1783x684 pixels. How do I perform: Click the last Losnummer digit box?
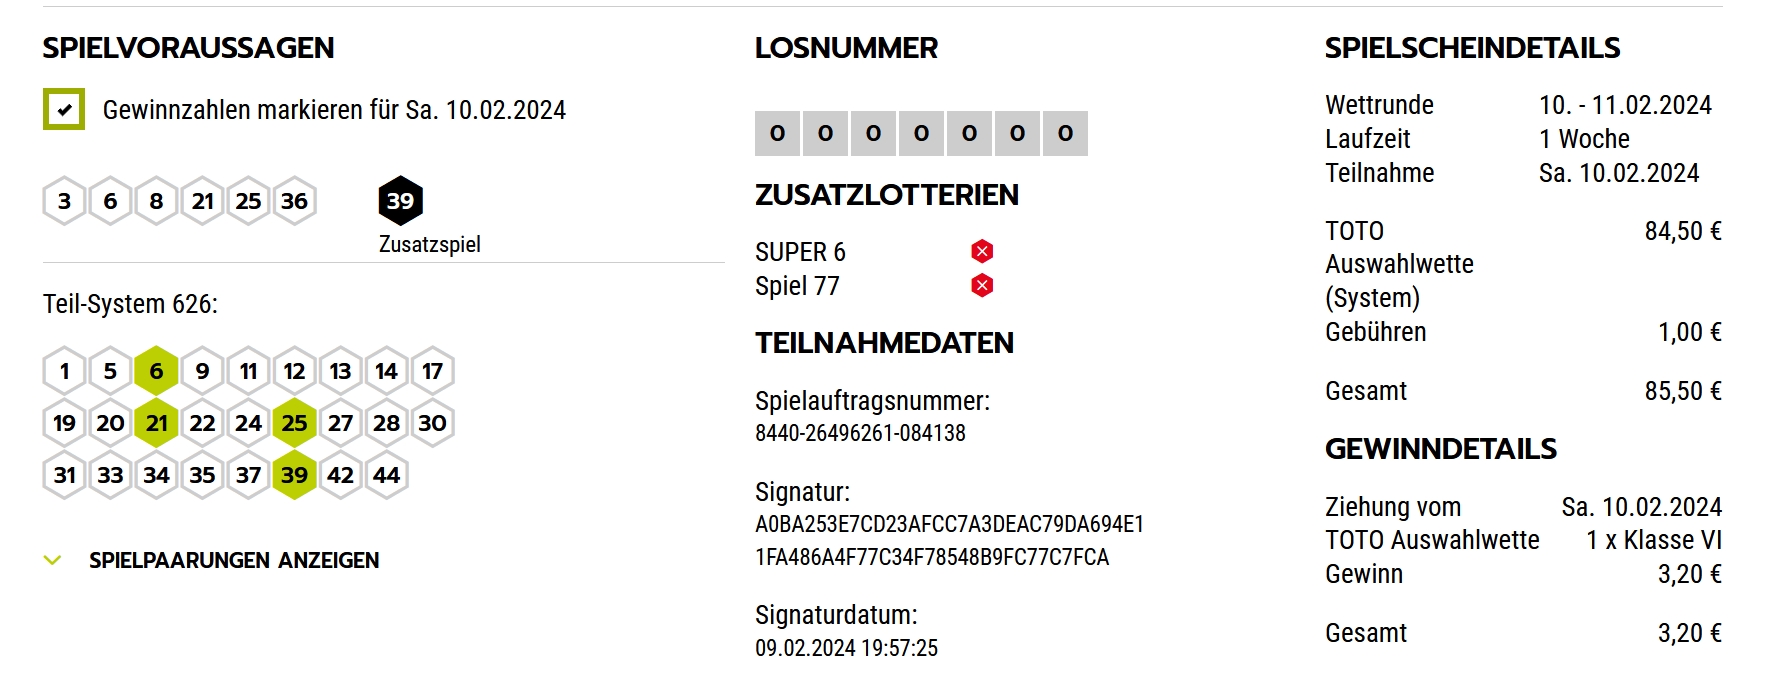pyautogui.click(x=1065, y=133)
